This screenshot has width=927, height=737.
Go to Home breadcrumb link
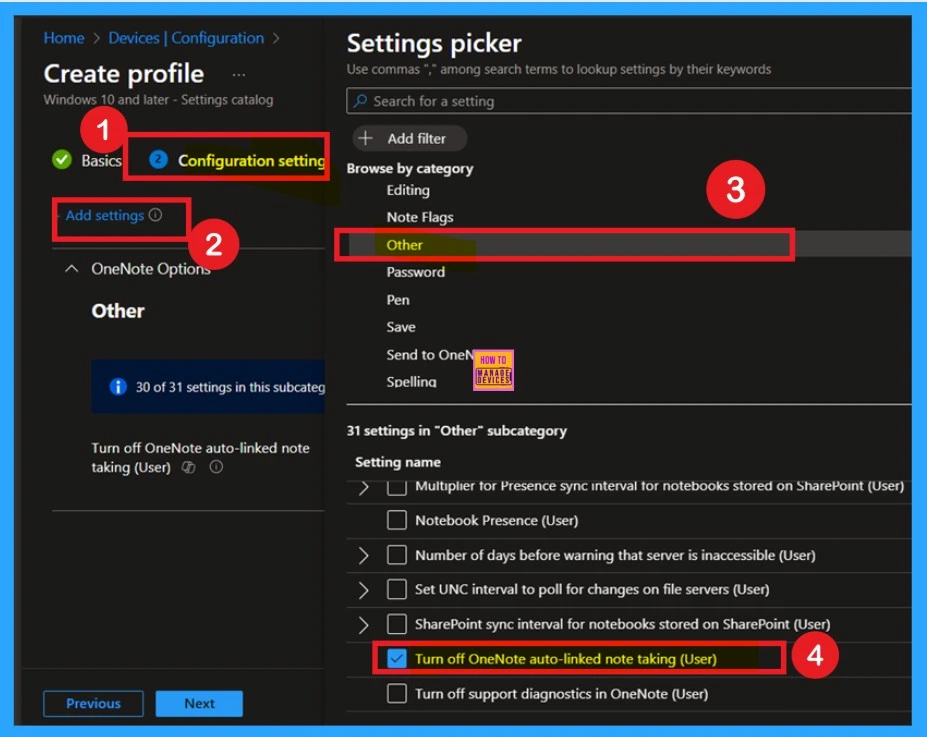(x=64, y=38)
